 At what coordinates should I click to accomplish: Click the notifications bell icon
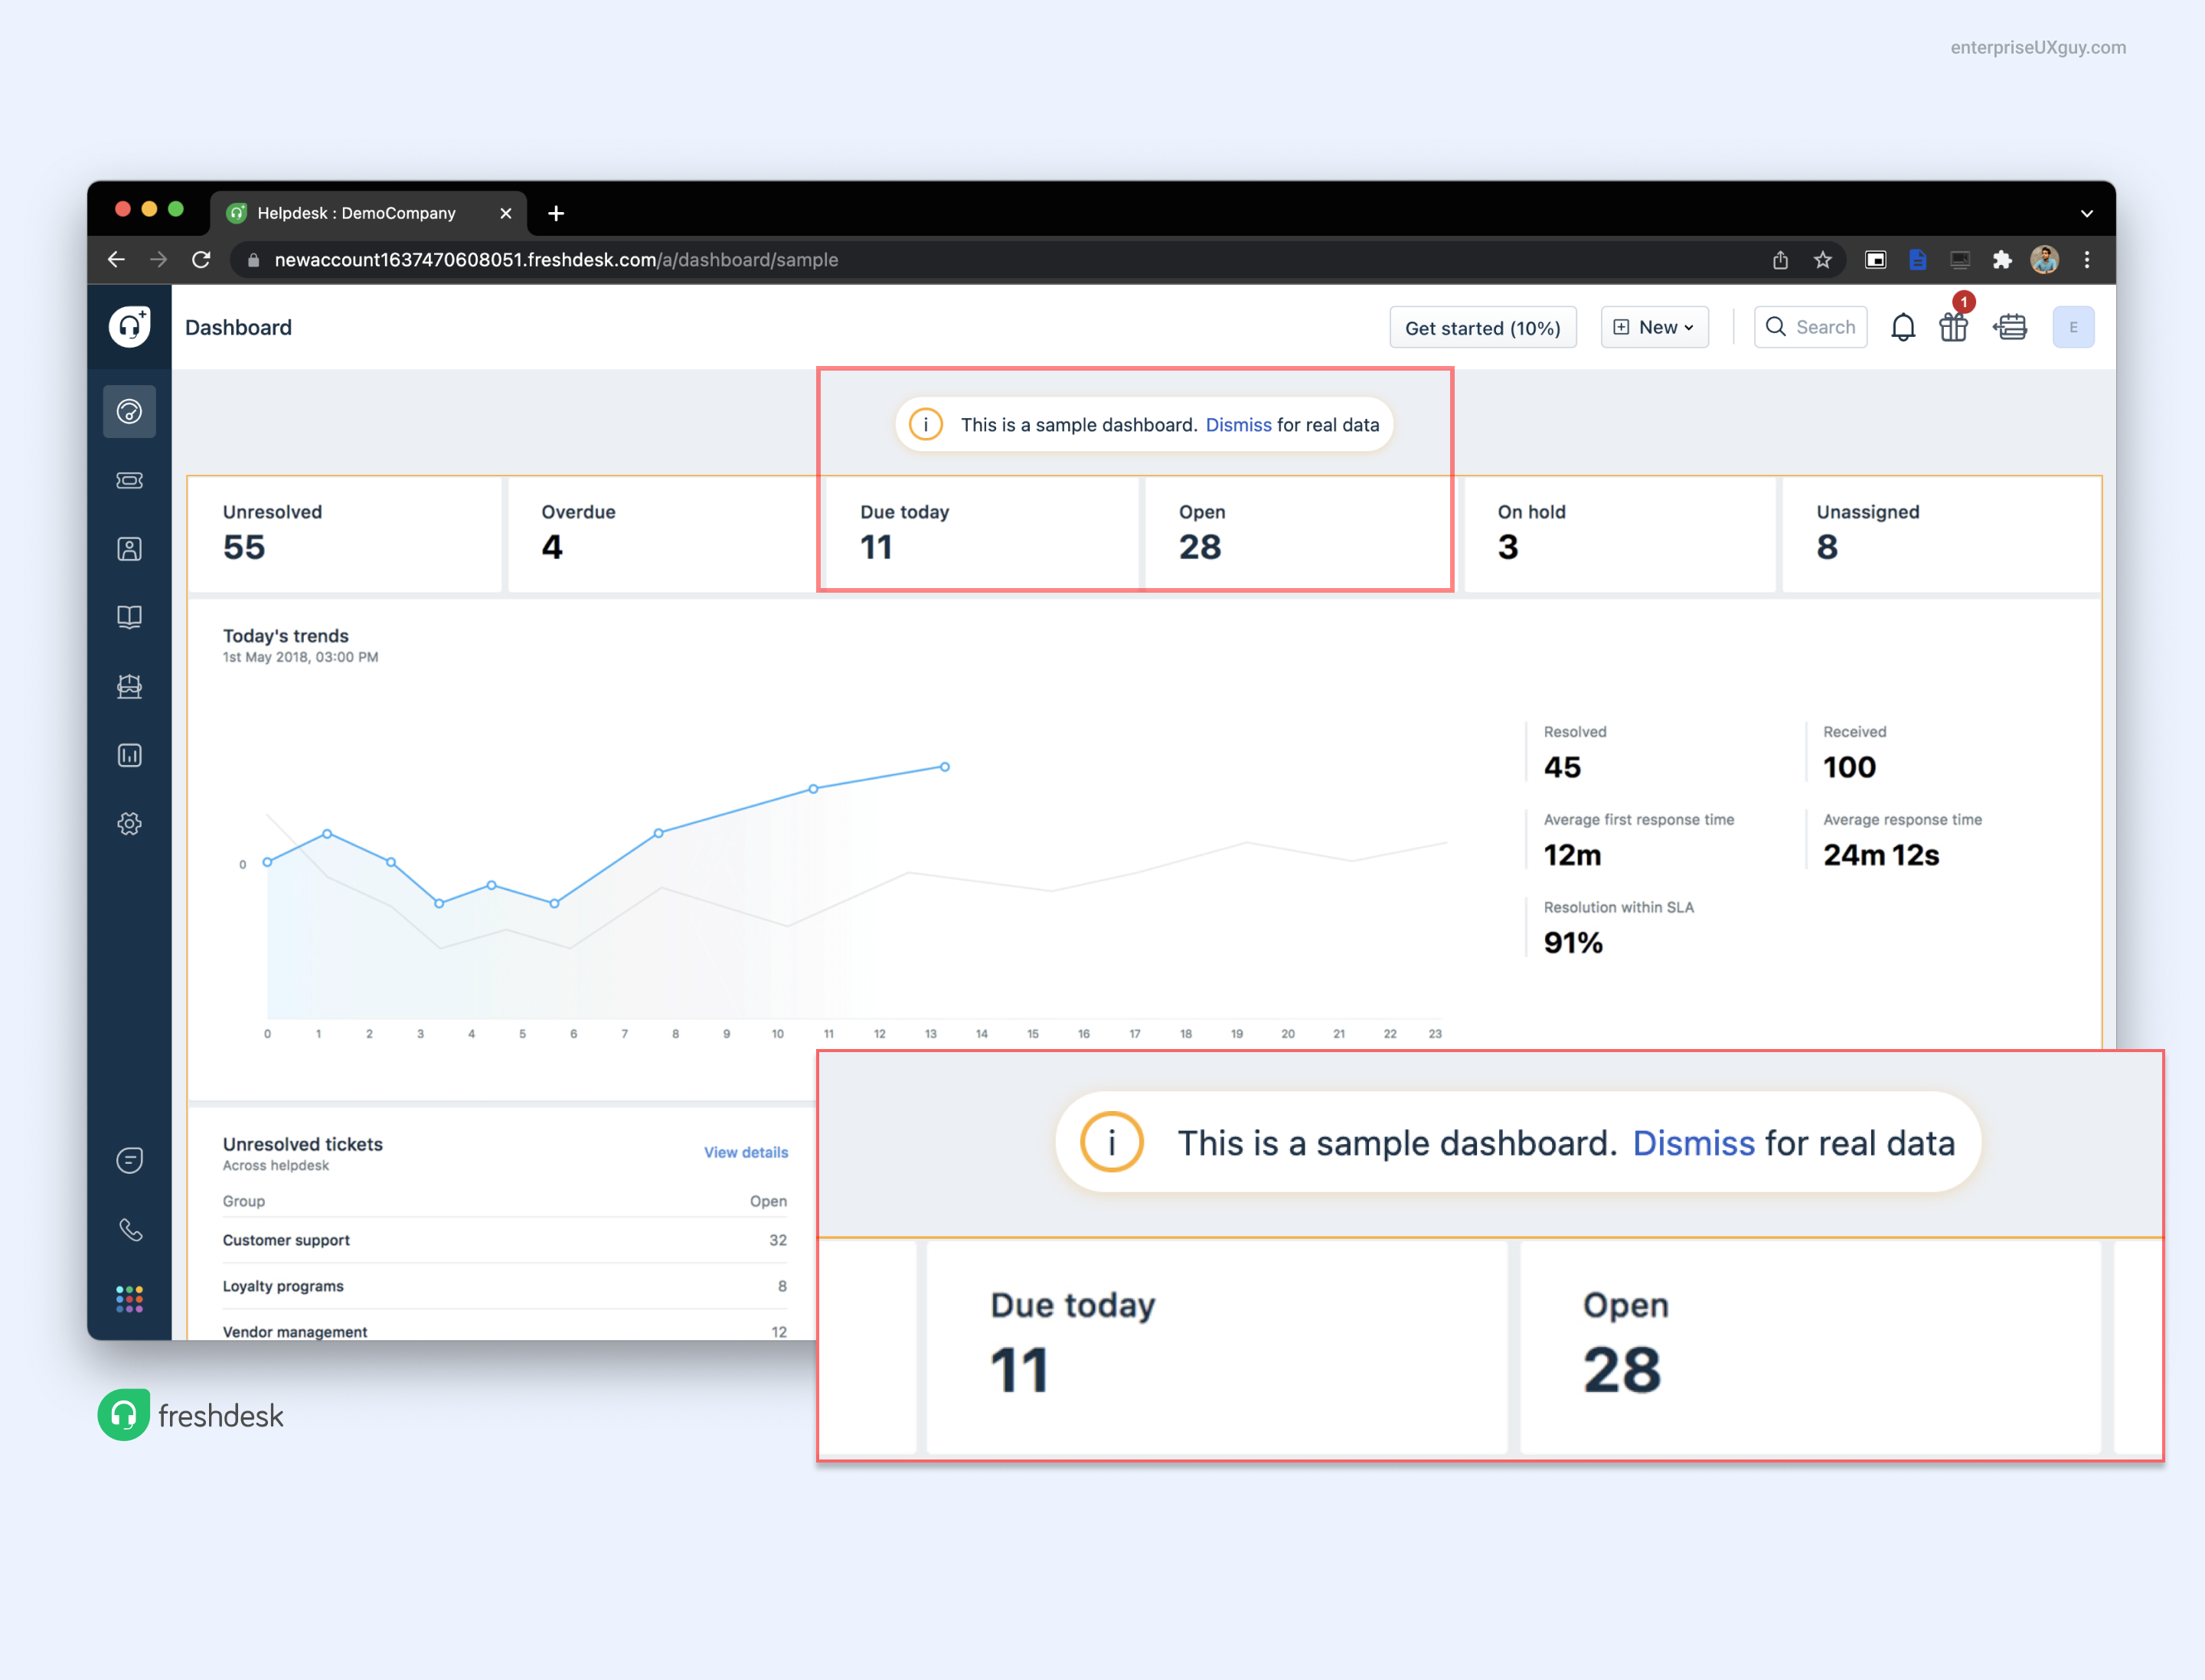[1902, 327]
